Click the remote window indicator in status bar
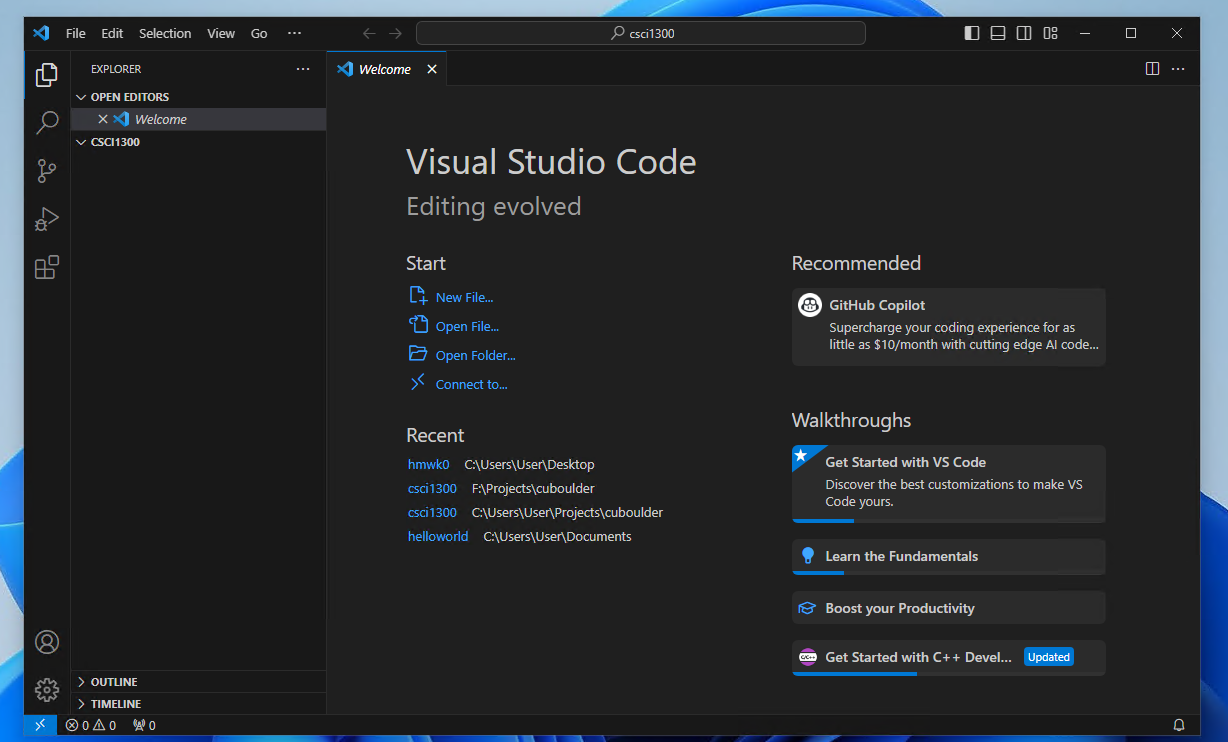The image size is (1228, 742). [40, 725]
